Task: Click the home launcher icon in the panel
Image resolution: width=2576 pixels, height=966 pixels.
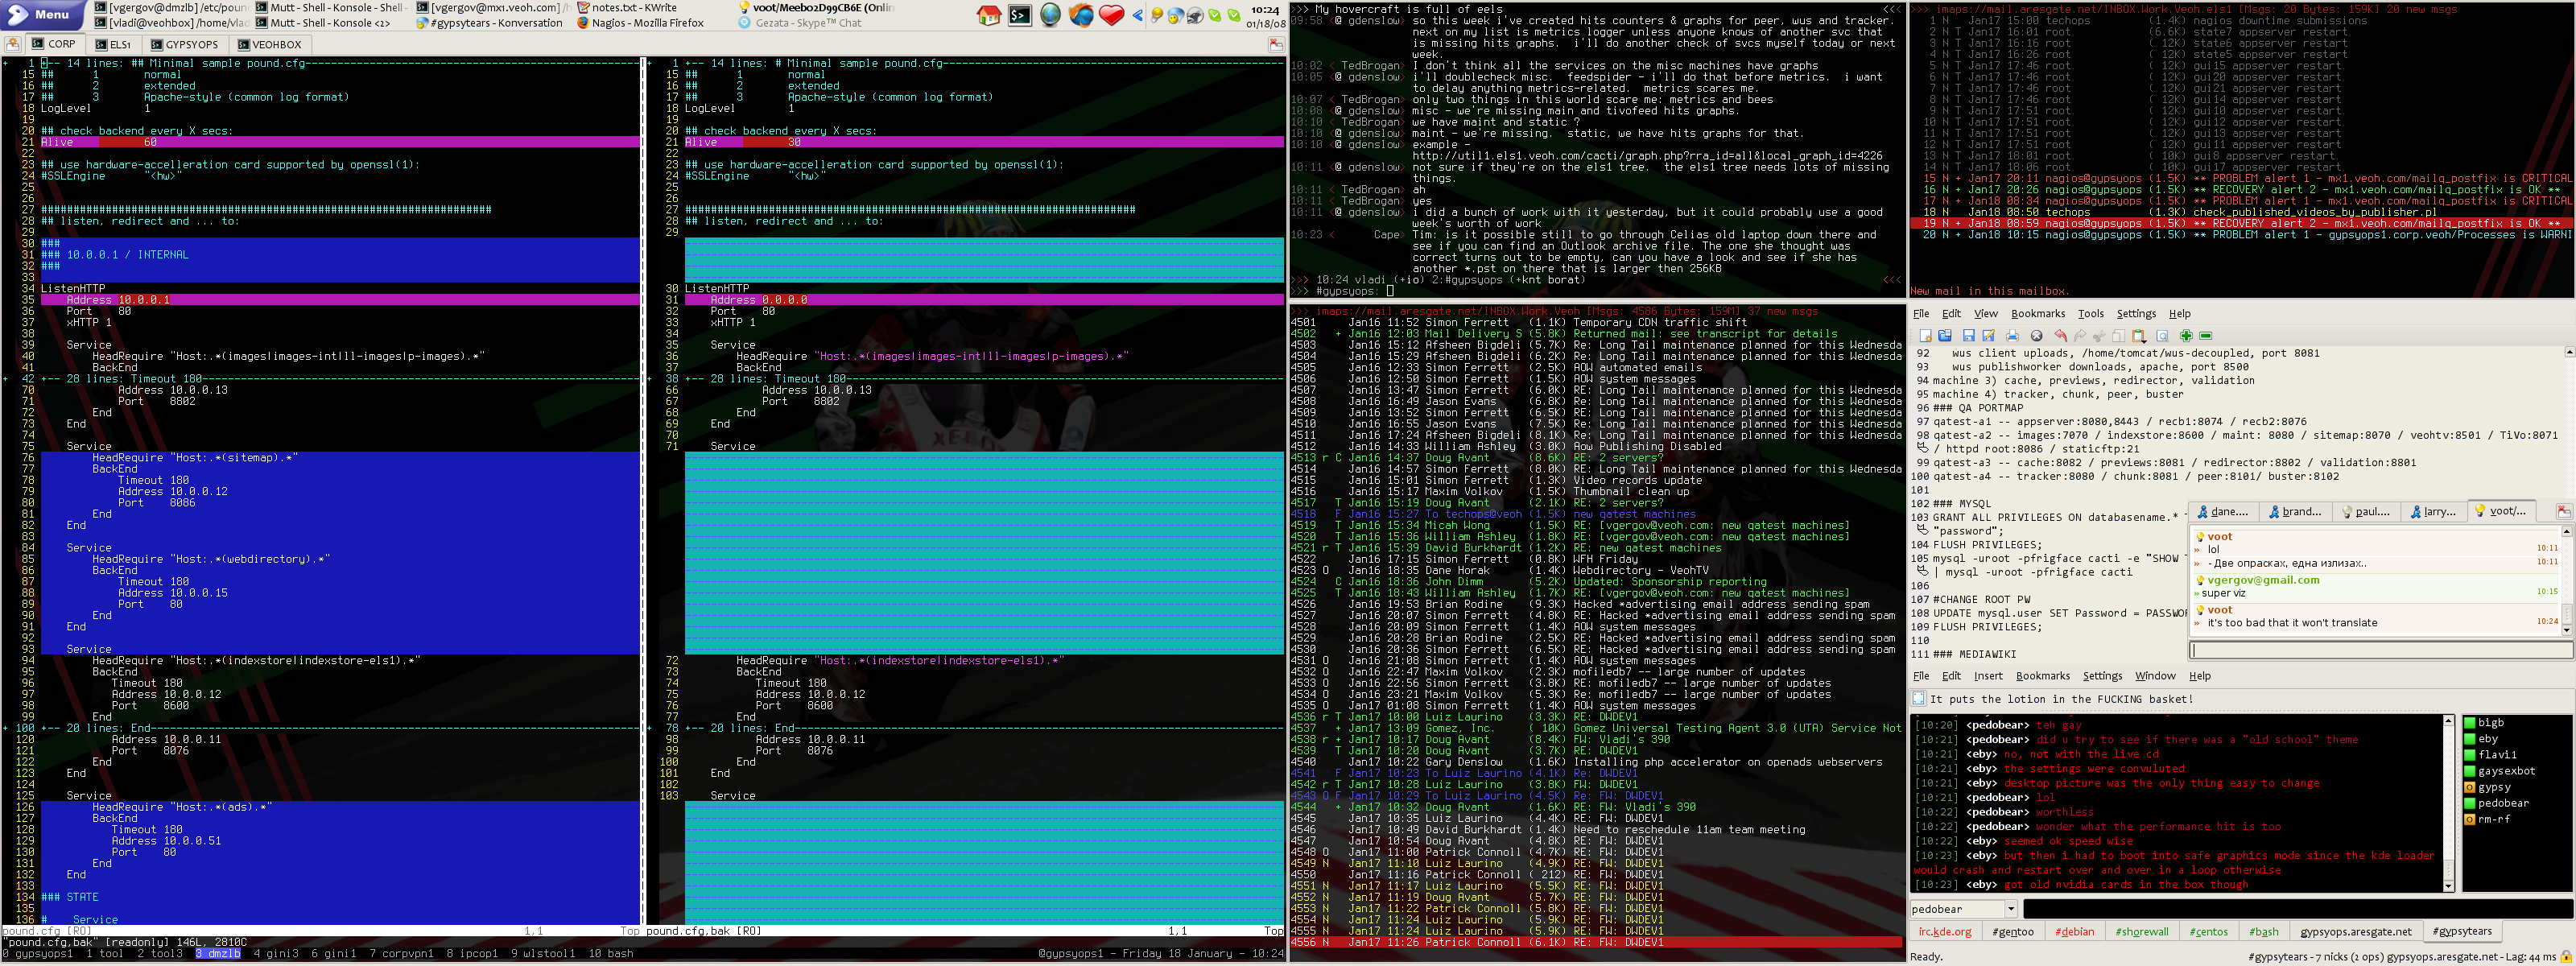Action: pos(989,15)
